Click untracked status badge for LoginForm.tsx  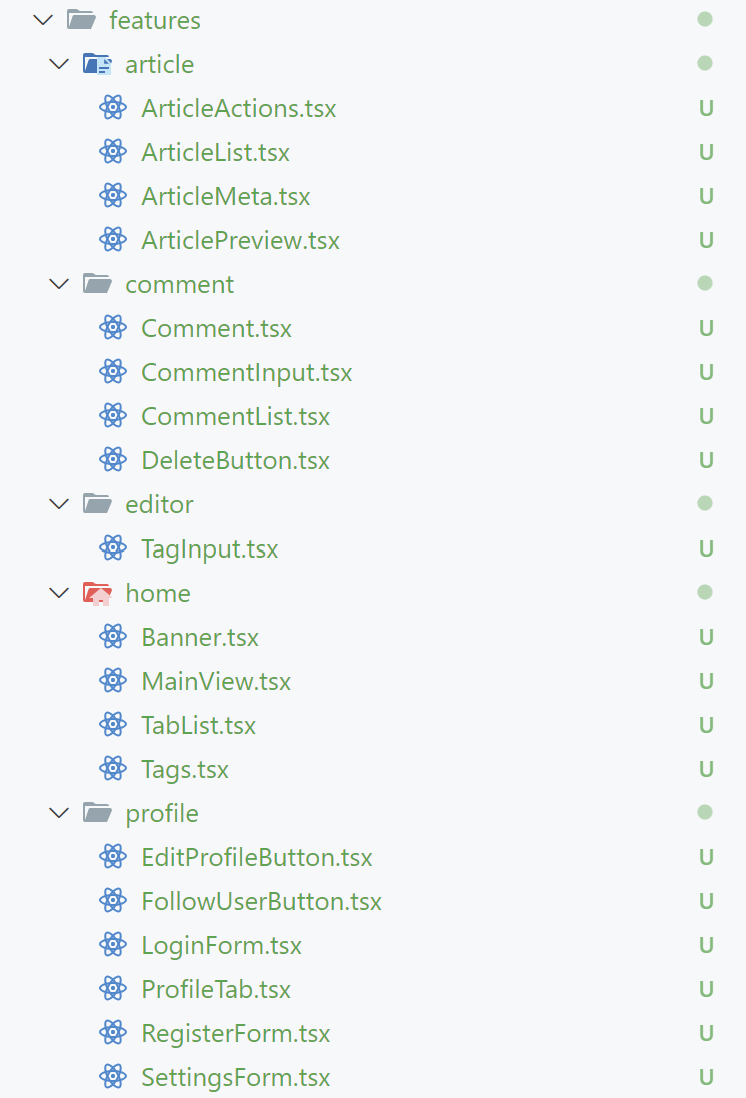coord(706,946)
